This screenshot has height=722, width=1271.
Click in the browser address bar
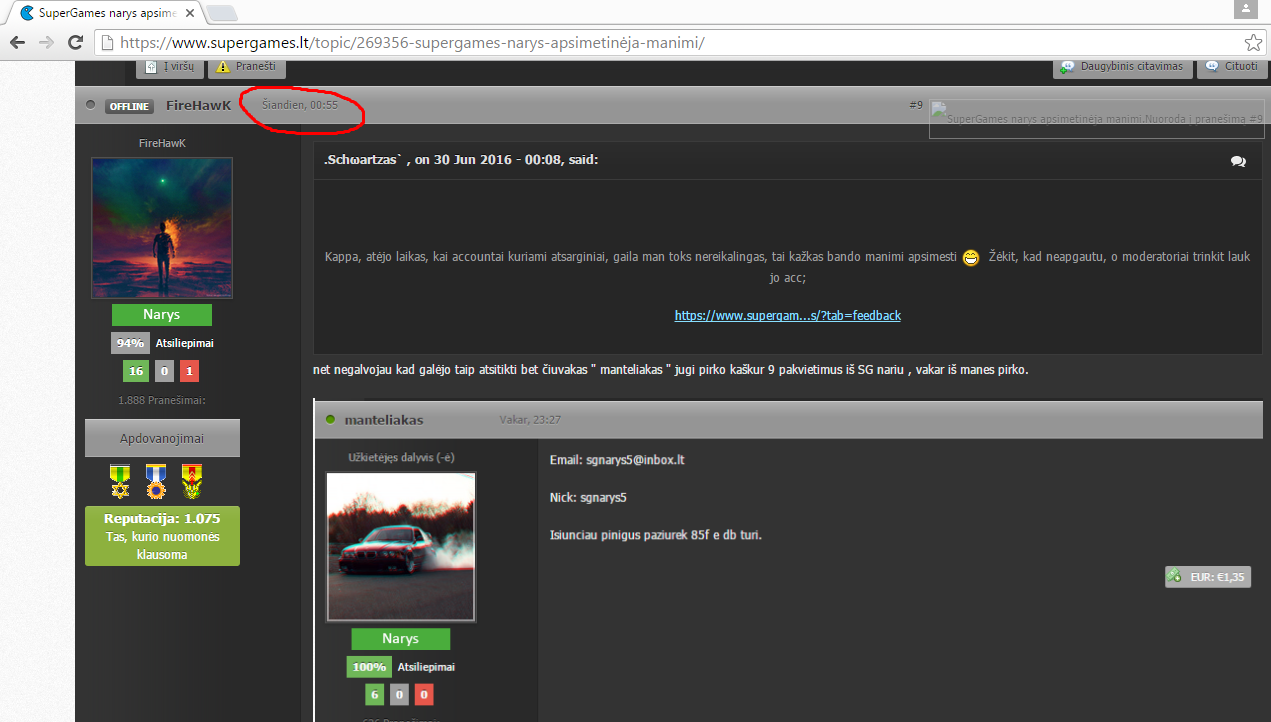670,43
